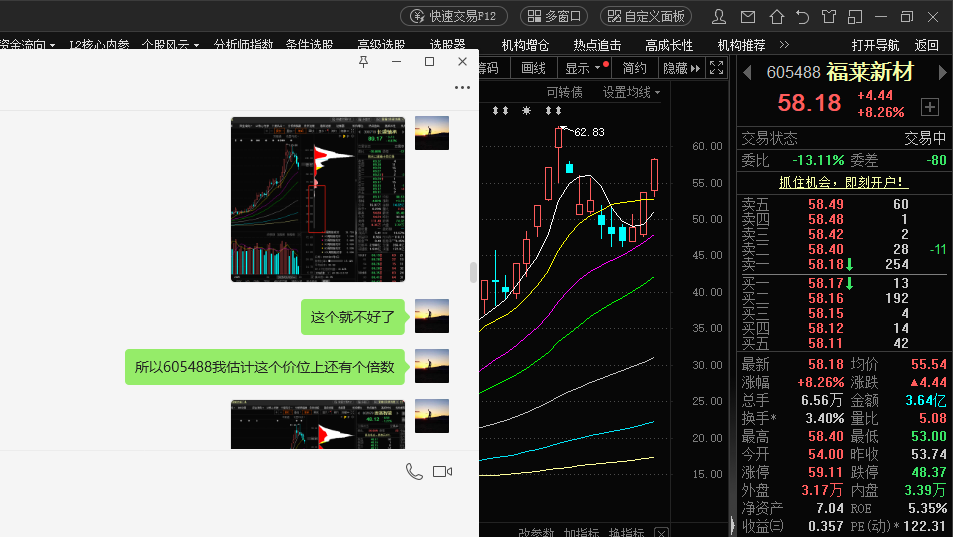The height and width of the screenshot is (537, 953).
Task: Add 福莱新材 to watchlist with plus icon
Action: pyautogui.click(x=929, y=106)
